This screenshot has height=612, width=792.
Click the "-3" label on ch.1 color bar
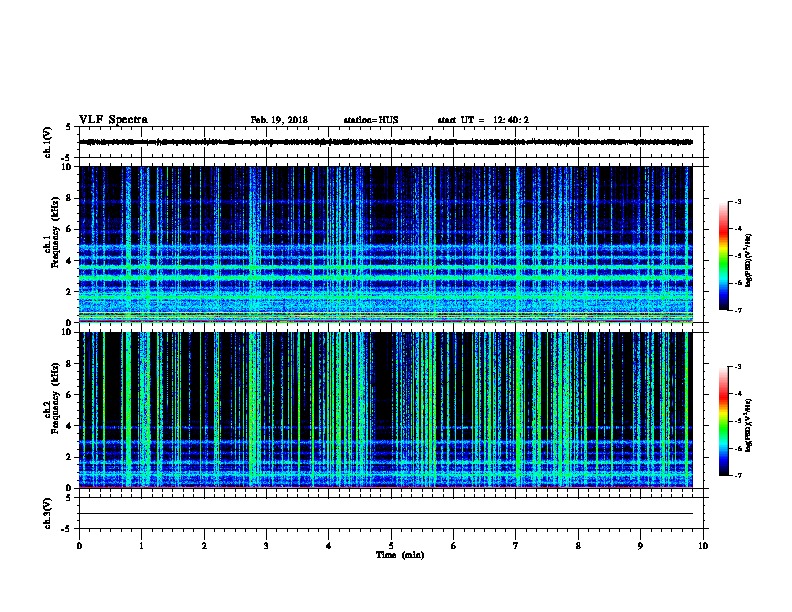point(737,202)
